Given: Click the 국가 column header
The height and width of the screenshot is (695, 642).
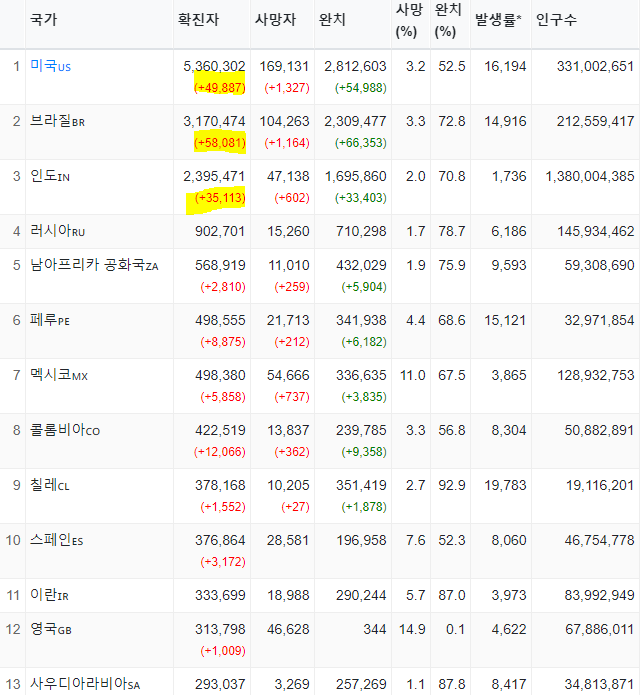Looking at the screenshot, I should (43, 20).
